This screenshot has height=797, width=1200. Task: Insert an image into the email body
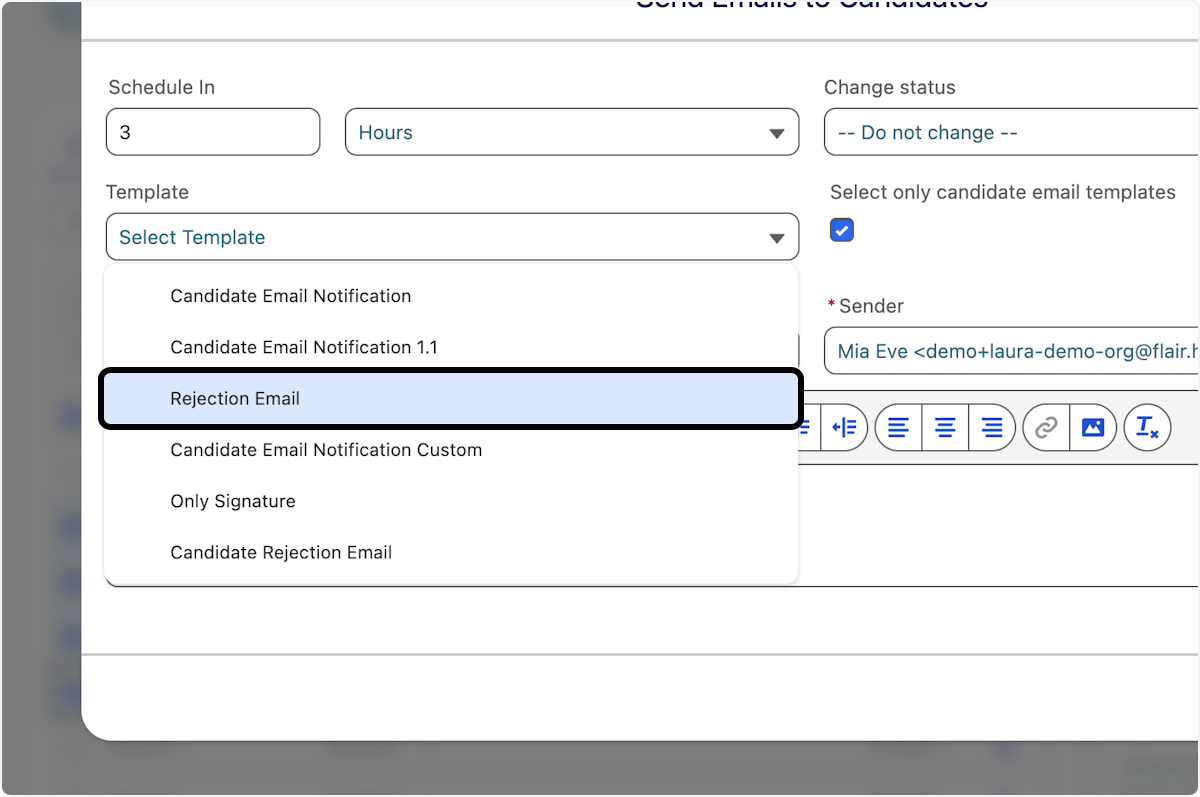click(x=1093, y=427)
